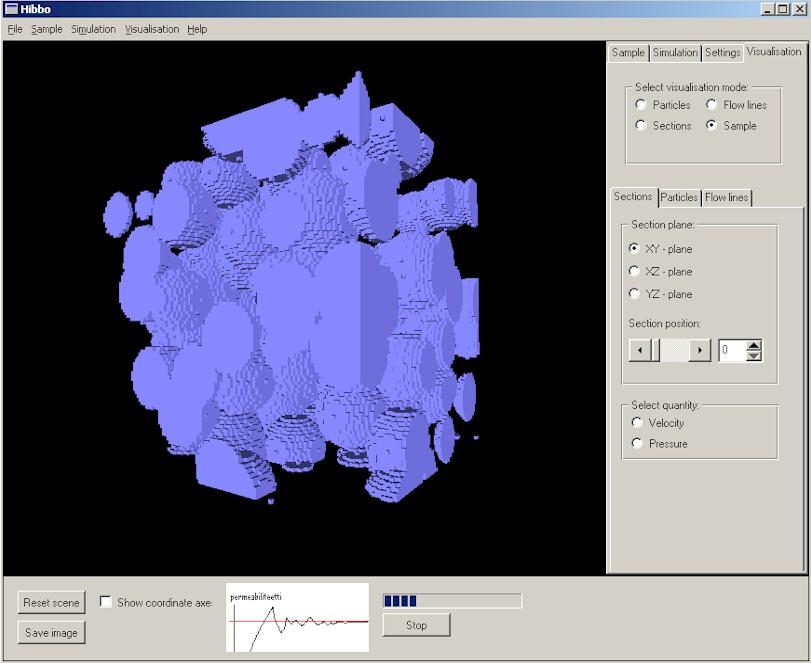Click the Reset scene button
The width and height of the screenshot is (811, 663).
click(51, 602)
